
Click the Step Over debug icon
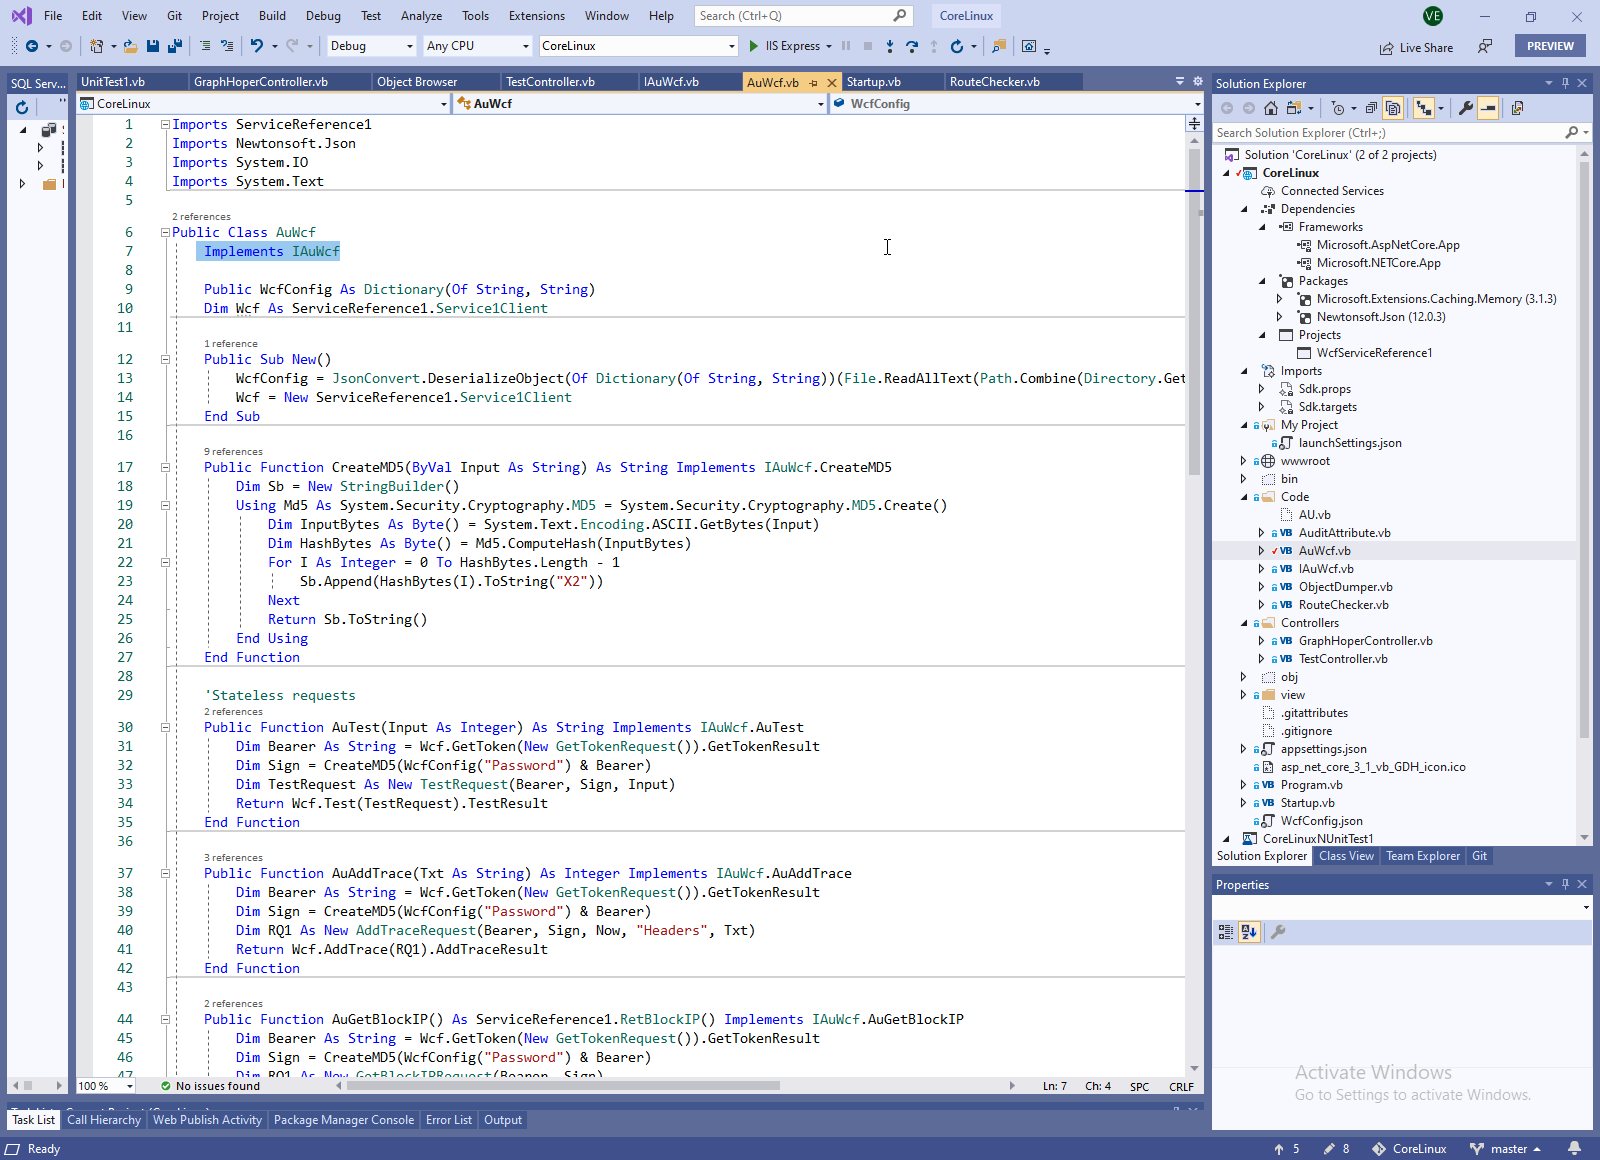[x=912, y=46]
